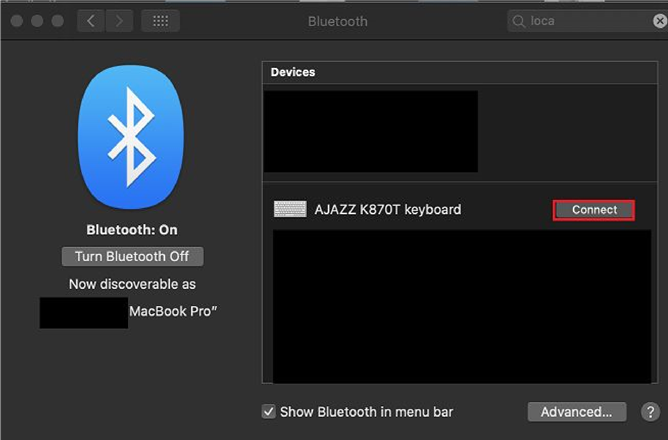Screen dimensions: 668x440
Task: Click the 'MacBook Pro' computer name text
Action: (173, 311)
